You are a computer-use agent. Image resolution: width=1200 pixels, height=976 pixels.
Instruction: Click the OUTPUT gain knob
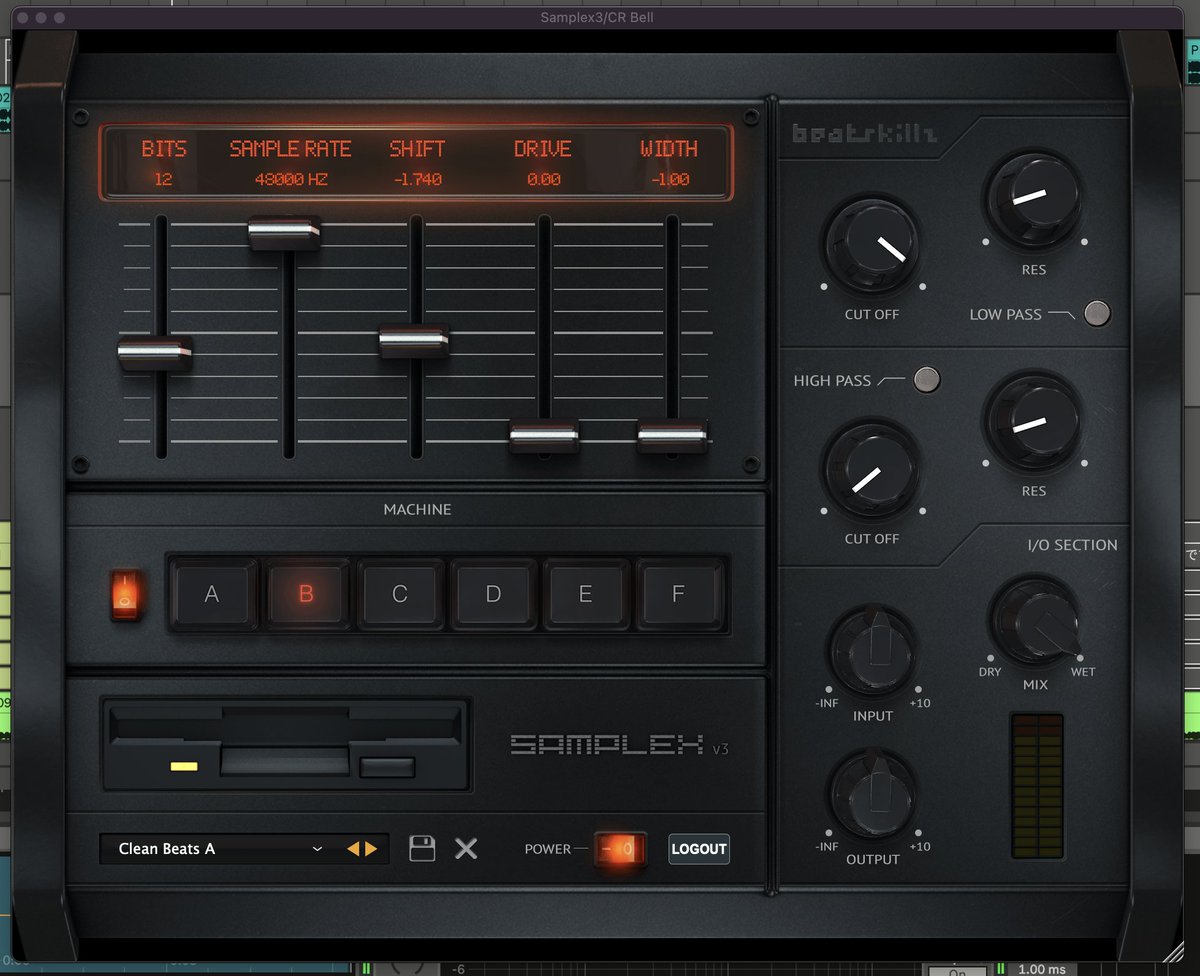(x=873, y=795)
